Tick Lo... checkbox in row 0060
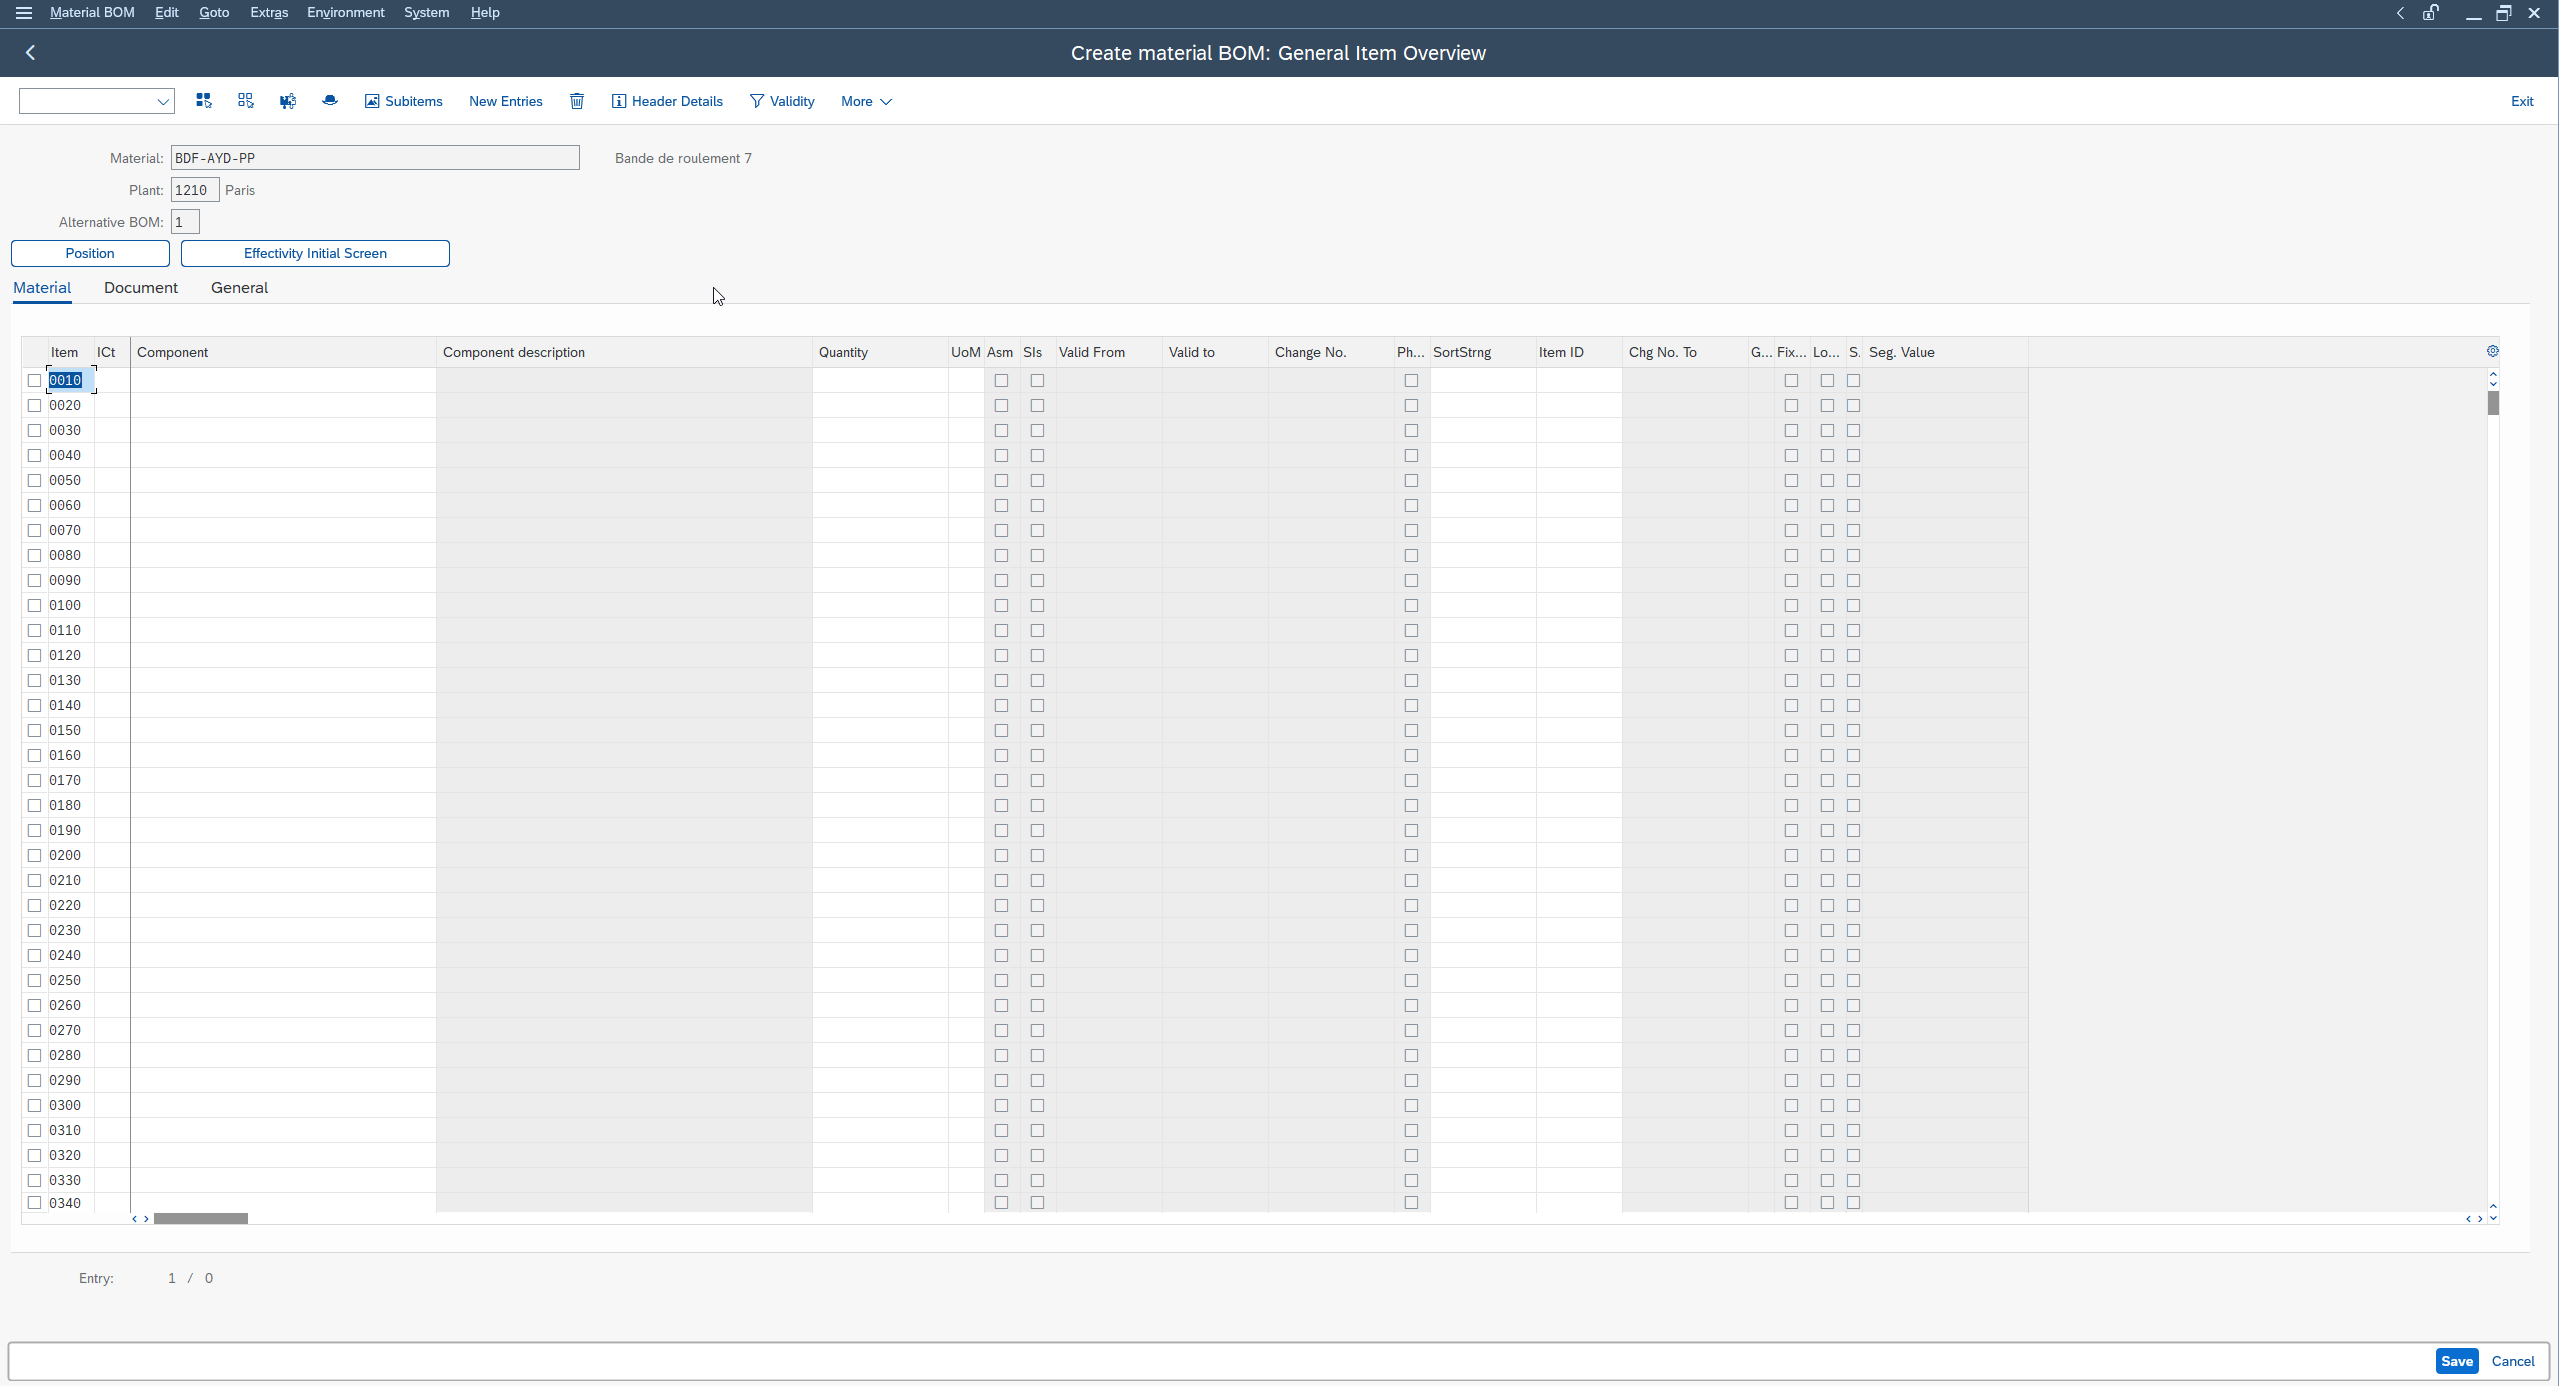2559x1386 pixels. click(x=1827, y=505)
